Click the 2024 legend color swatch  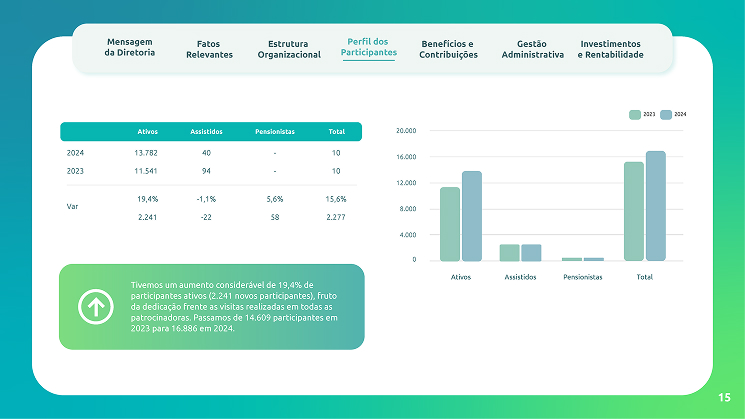coord(666,115)
